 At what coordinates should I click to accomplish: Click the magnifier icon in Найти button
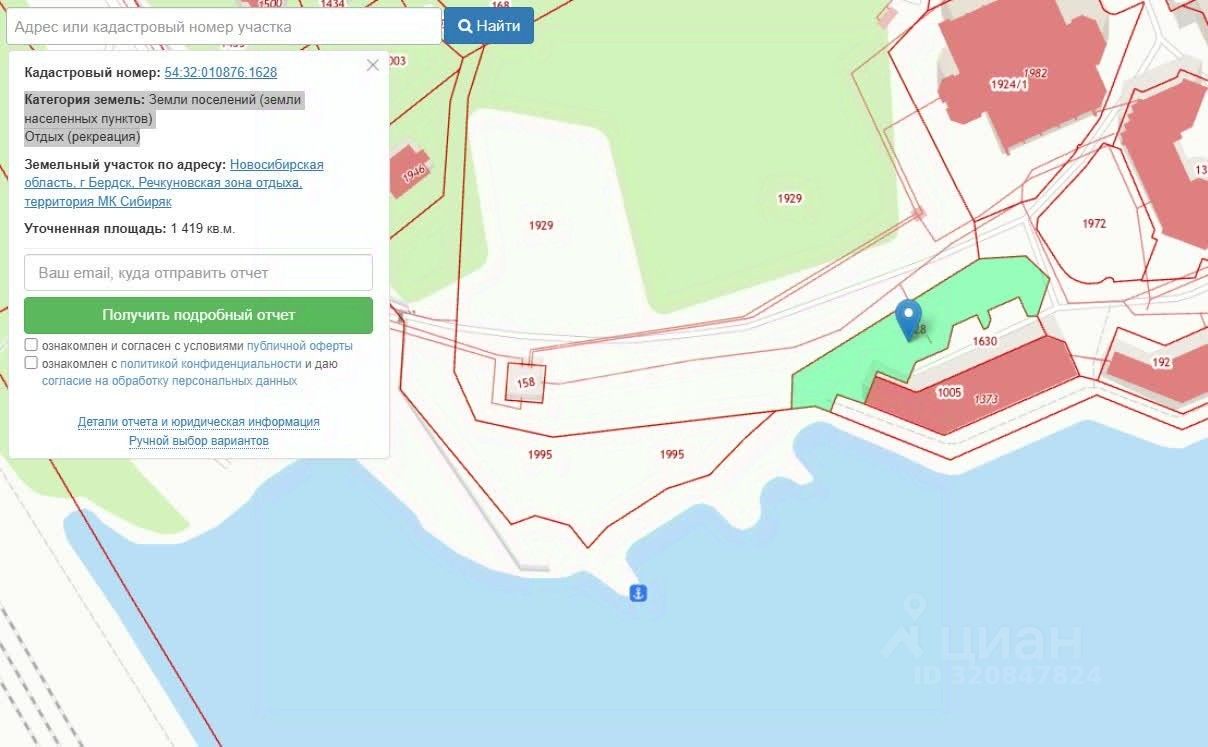pyautogui.click(x=465, y=26)
